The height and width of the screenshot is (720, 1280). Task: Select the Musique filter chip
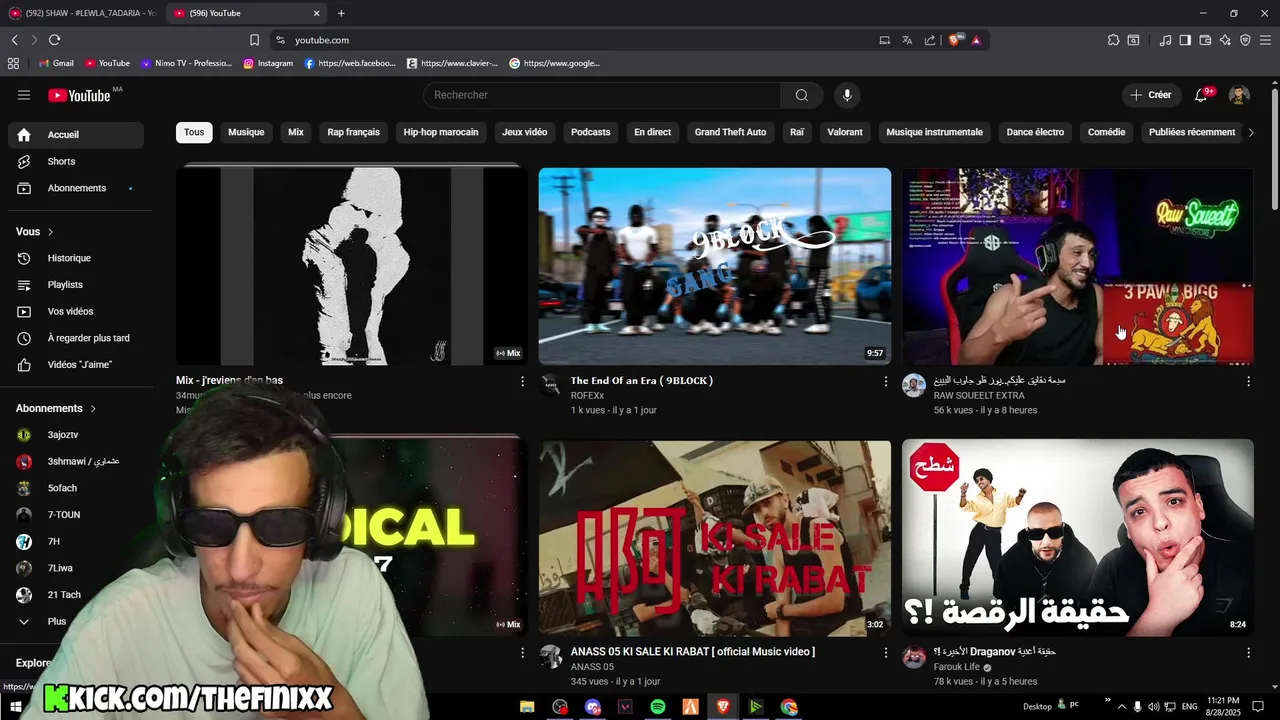pos(246,132)
